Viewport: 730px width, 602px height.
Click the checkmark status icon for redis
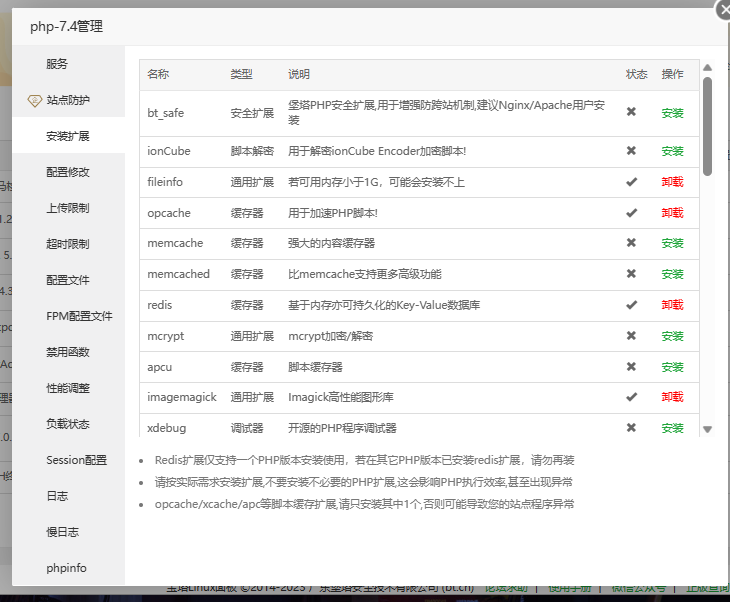(631, 305)
